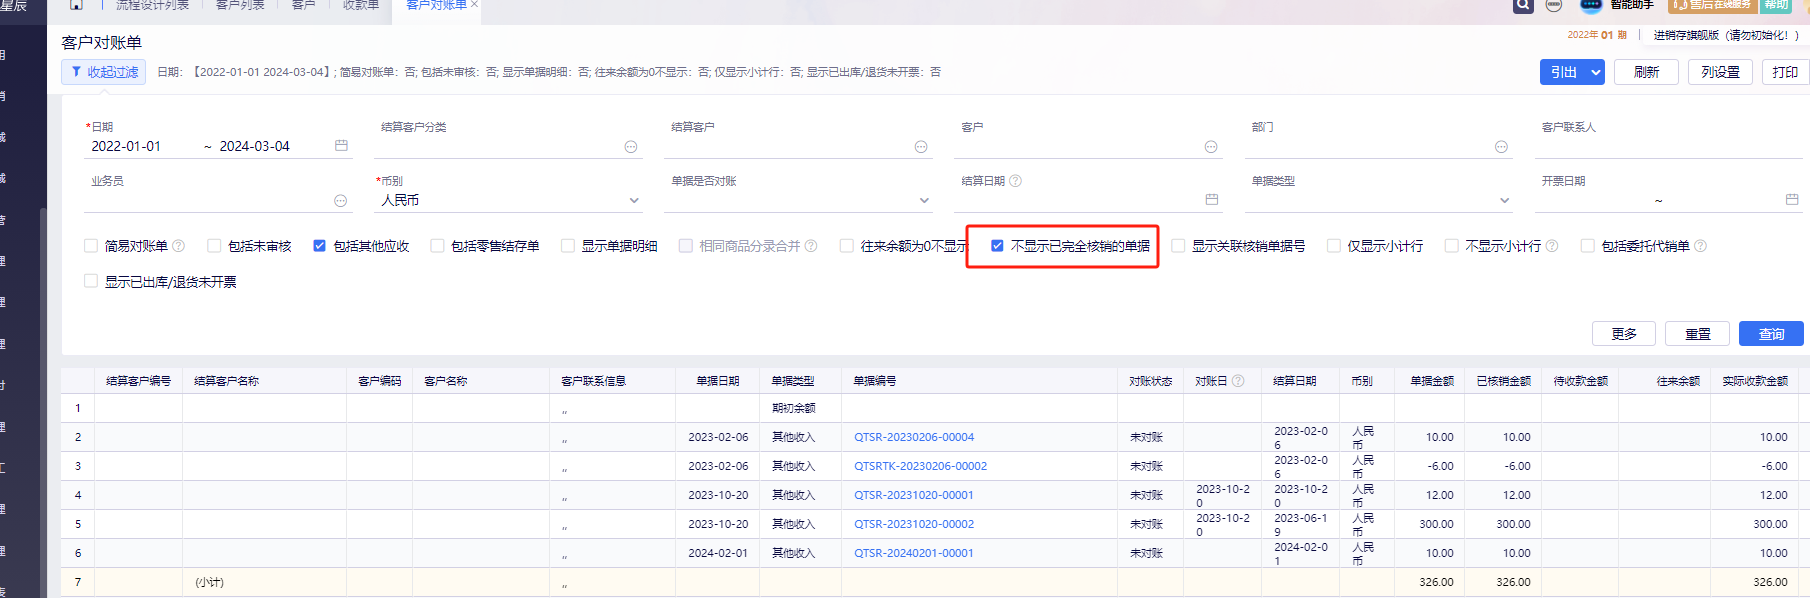Screen dimensions: 1810x598
Task: Toggle 显示已出库/退货未开票 checkbox
Action: coord(91,282)
